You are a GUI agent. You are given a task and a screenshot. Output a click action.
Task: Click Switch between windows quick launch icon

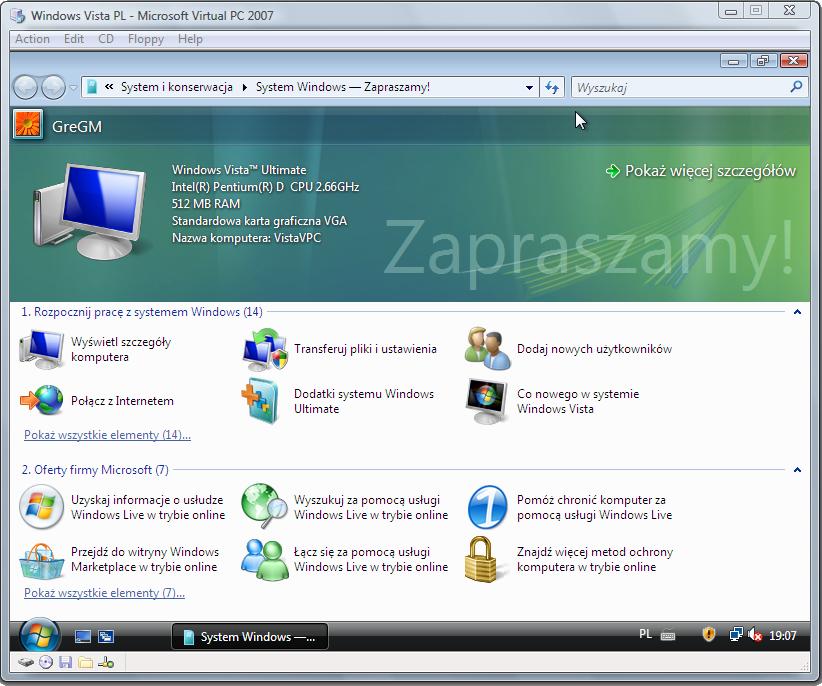[106, 637]
